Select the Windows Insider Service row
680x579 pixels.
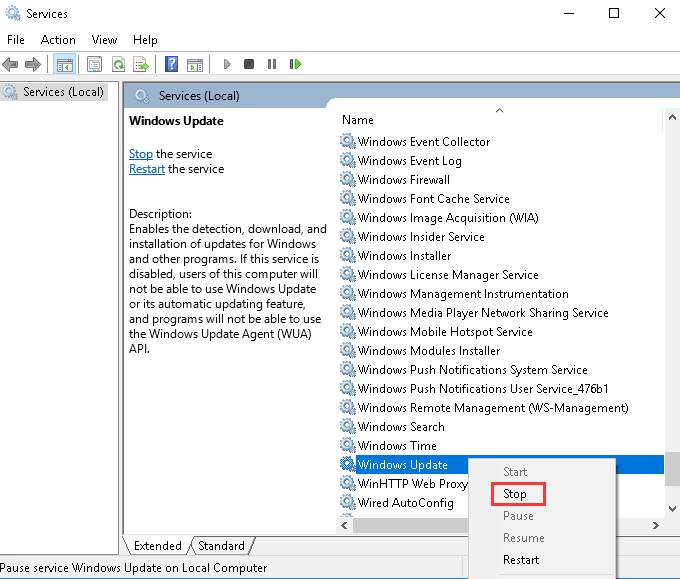(421, 237)
